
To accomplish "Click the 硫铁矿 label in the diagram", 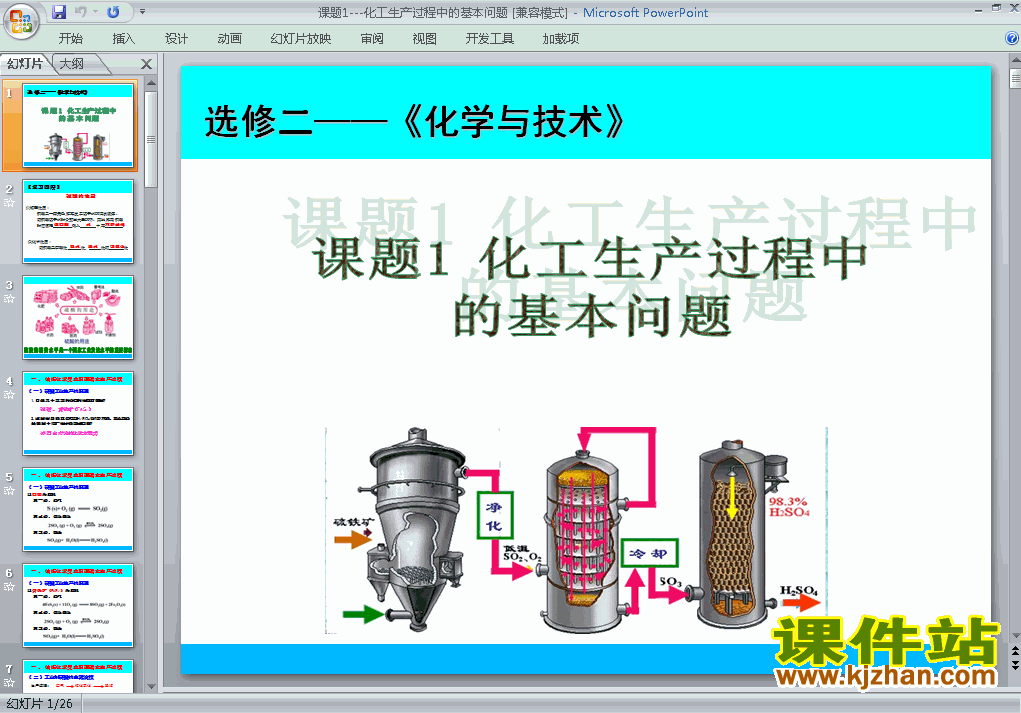I will (354, 522).
